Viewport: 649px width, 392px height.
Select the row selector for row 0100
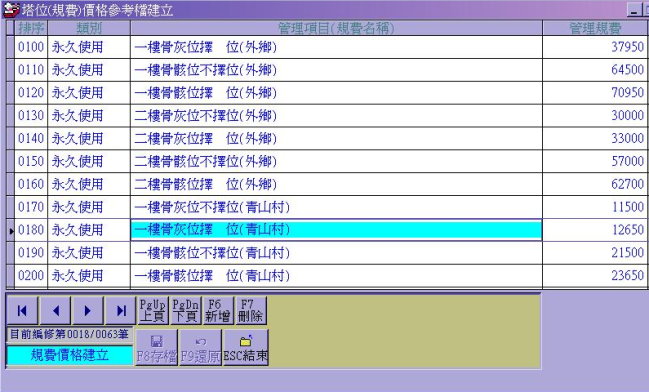(x=10, y=47)
